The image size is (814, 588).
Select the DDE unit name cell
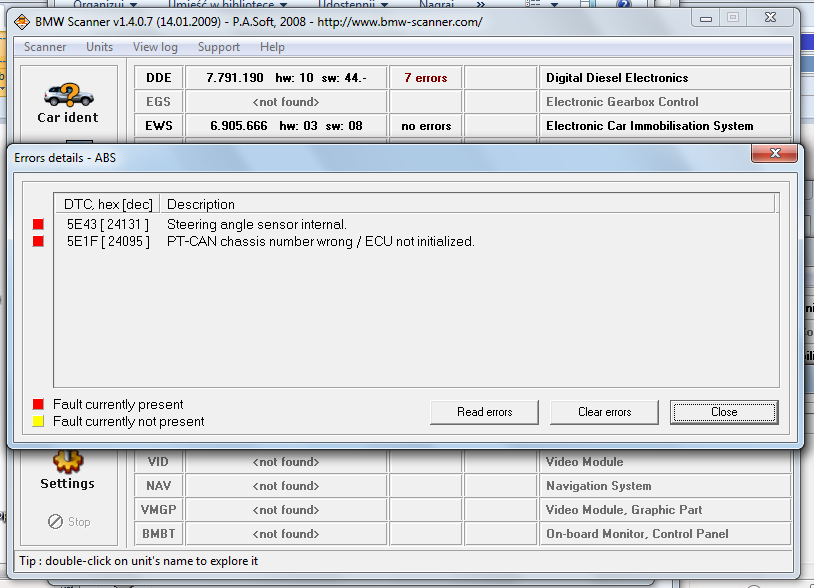click(159, 78)
